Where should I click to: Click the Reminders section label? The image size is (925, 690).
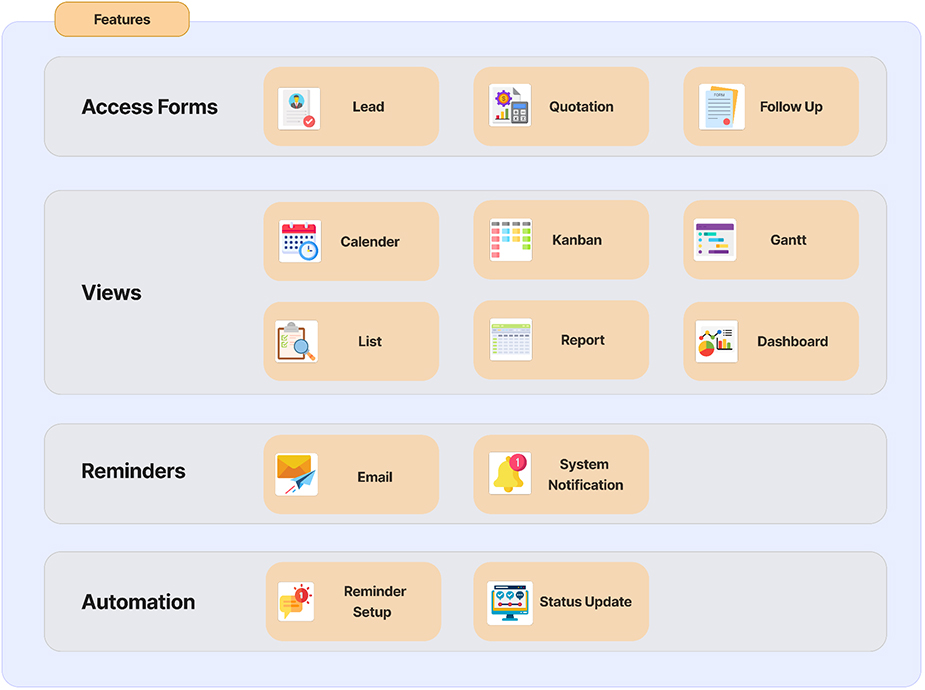coord(133,471)
